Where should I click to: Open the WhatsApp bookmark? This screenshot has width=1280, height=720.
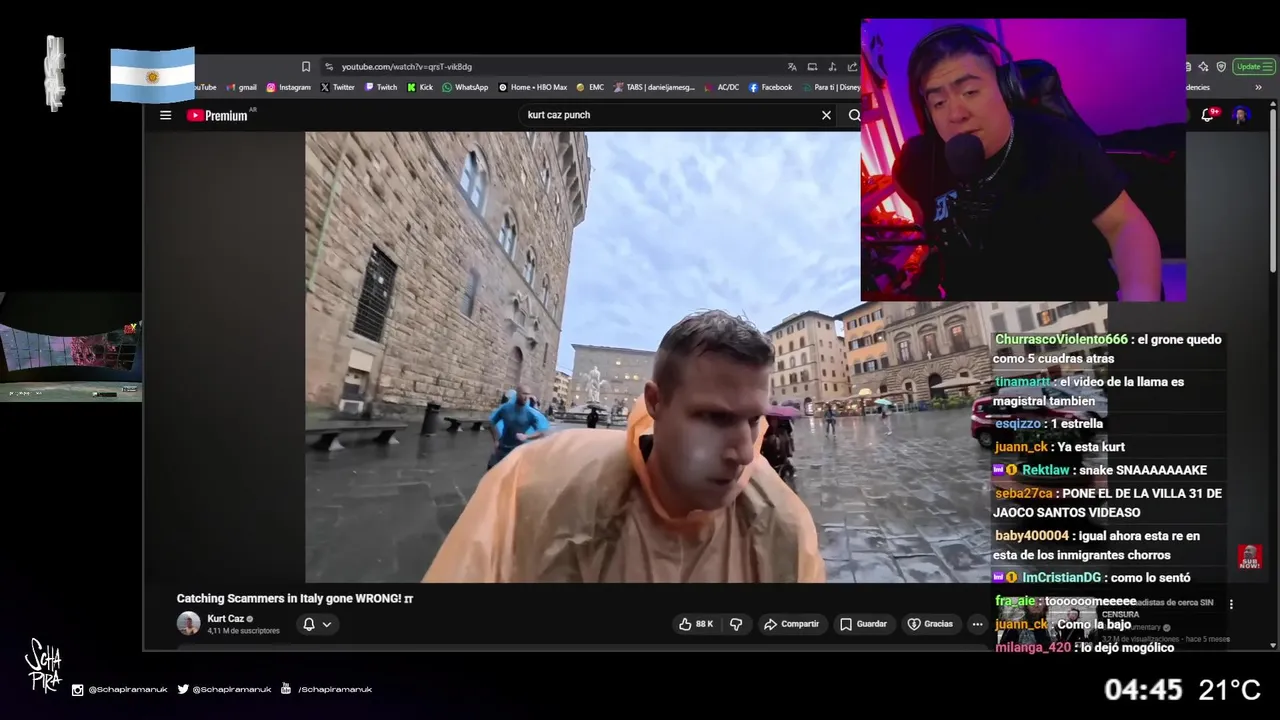click(x=465, y=87)
